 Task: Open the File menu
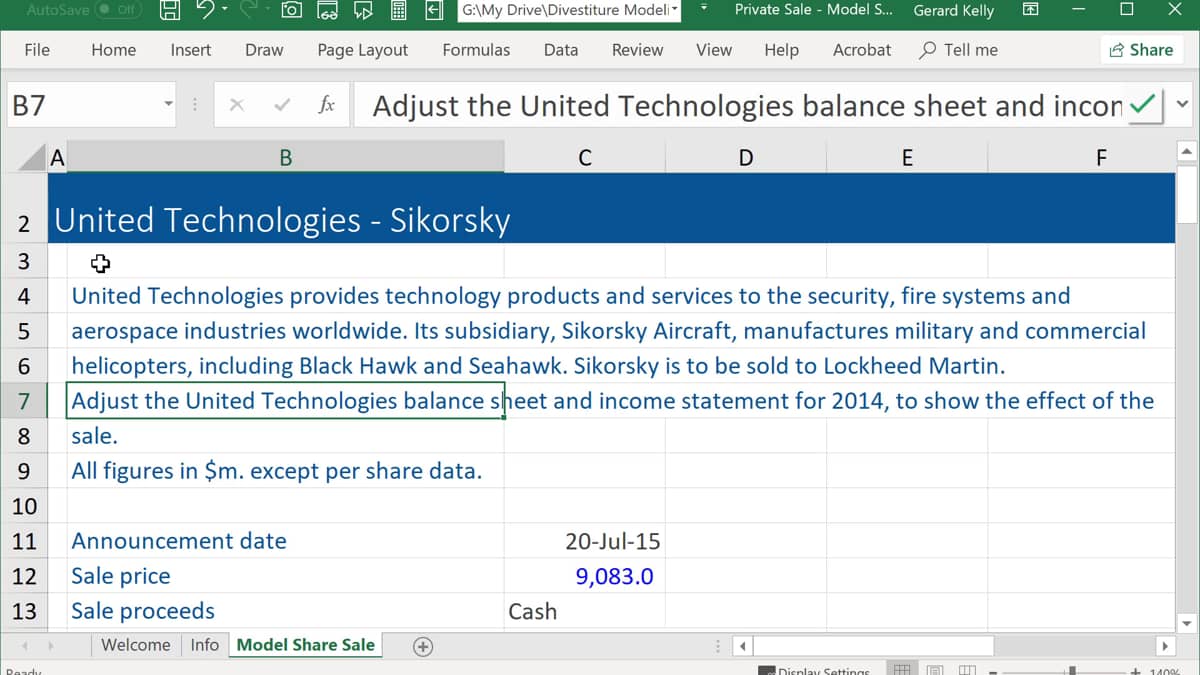pyautogui.click(x=37, y=50)
